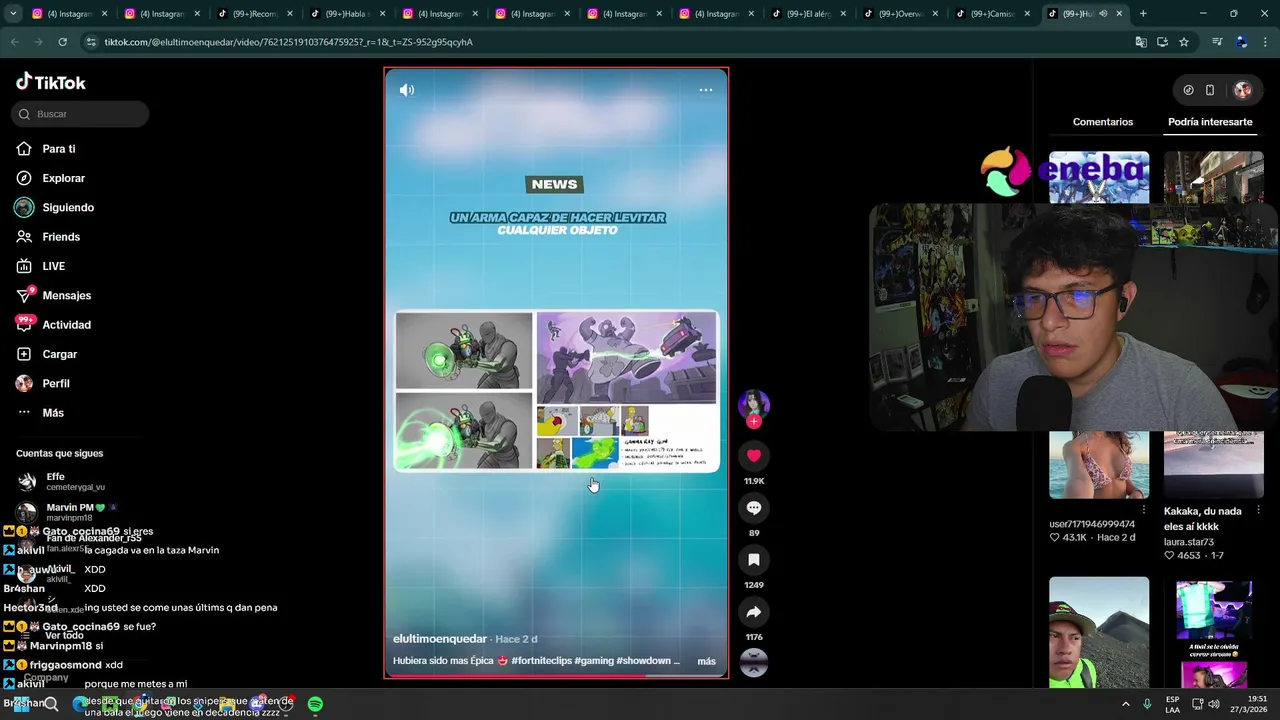Switch to the Podría interesarte tab
Screen dimensions: 1280x720
1210,122
